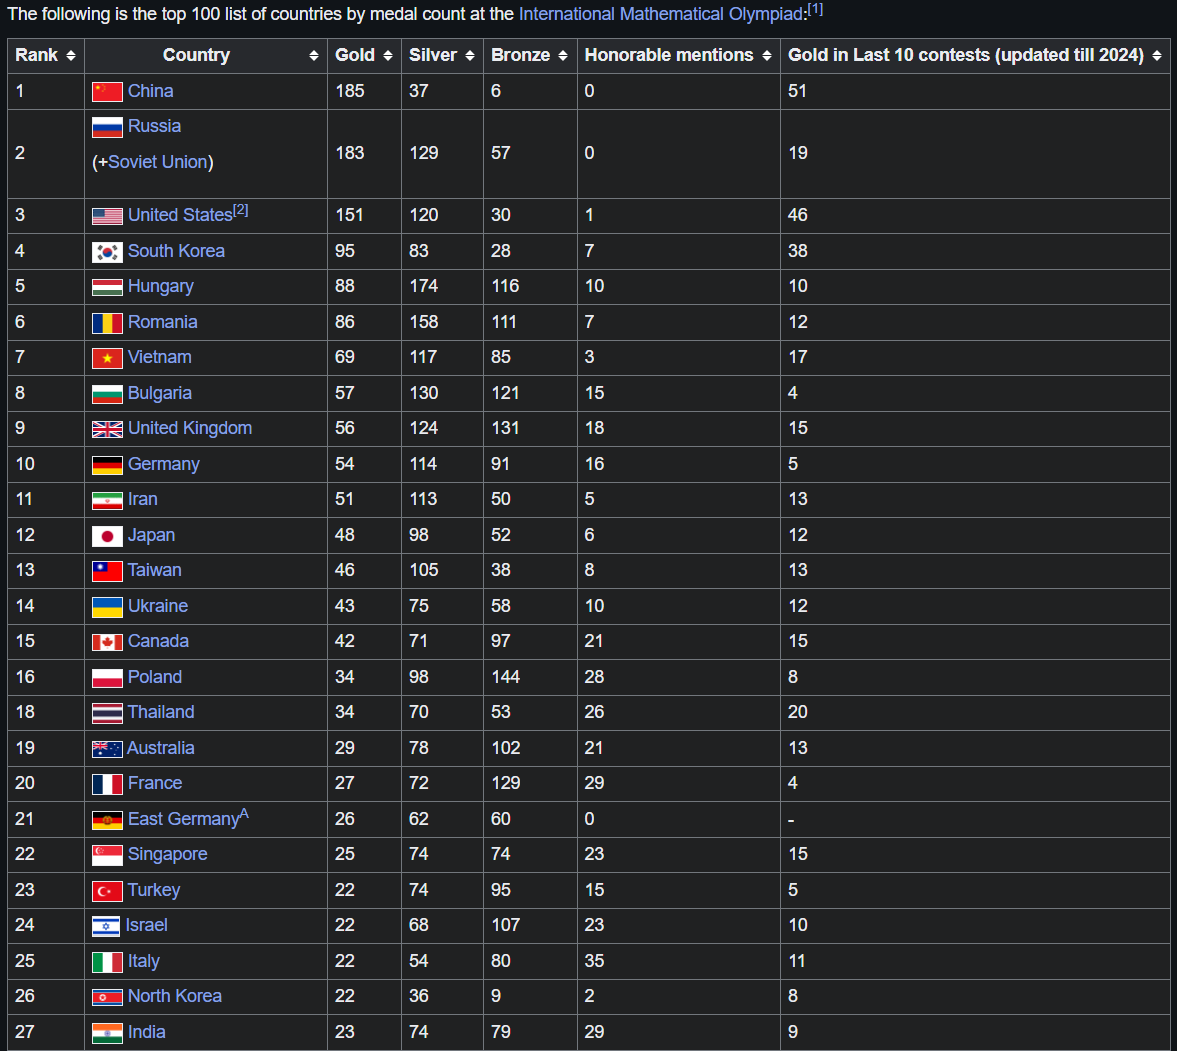This screenshot has height=1051, width=1177.
Task: Click the Canada flag icon
Action: click(x=107, y=643)
